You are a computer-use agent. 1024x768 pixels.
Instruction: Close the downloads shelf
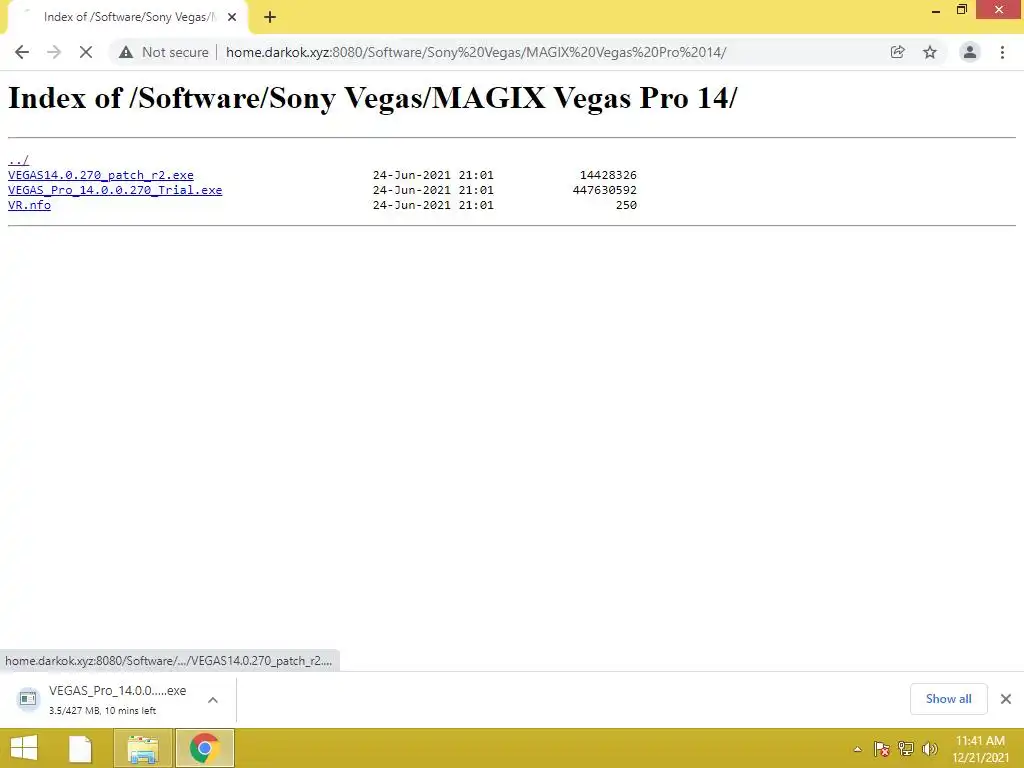[1006, 699]
